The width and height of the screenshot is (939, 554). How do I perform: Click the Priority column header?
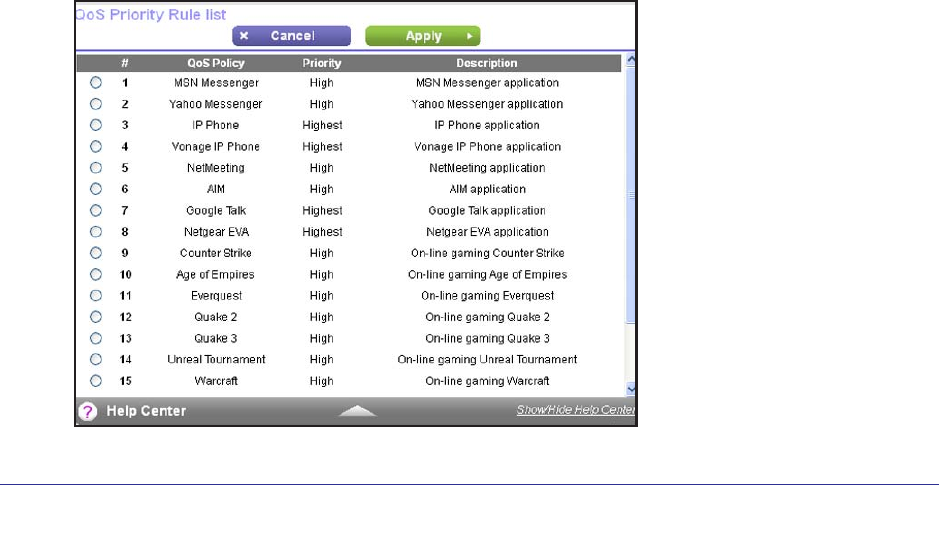322,63
